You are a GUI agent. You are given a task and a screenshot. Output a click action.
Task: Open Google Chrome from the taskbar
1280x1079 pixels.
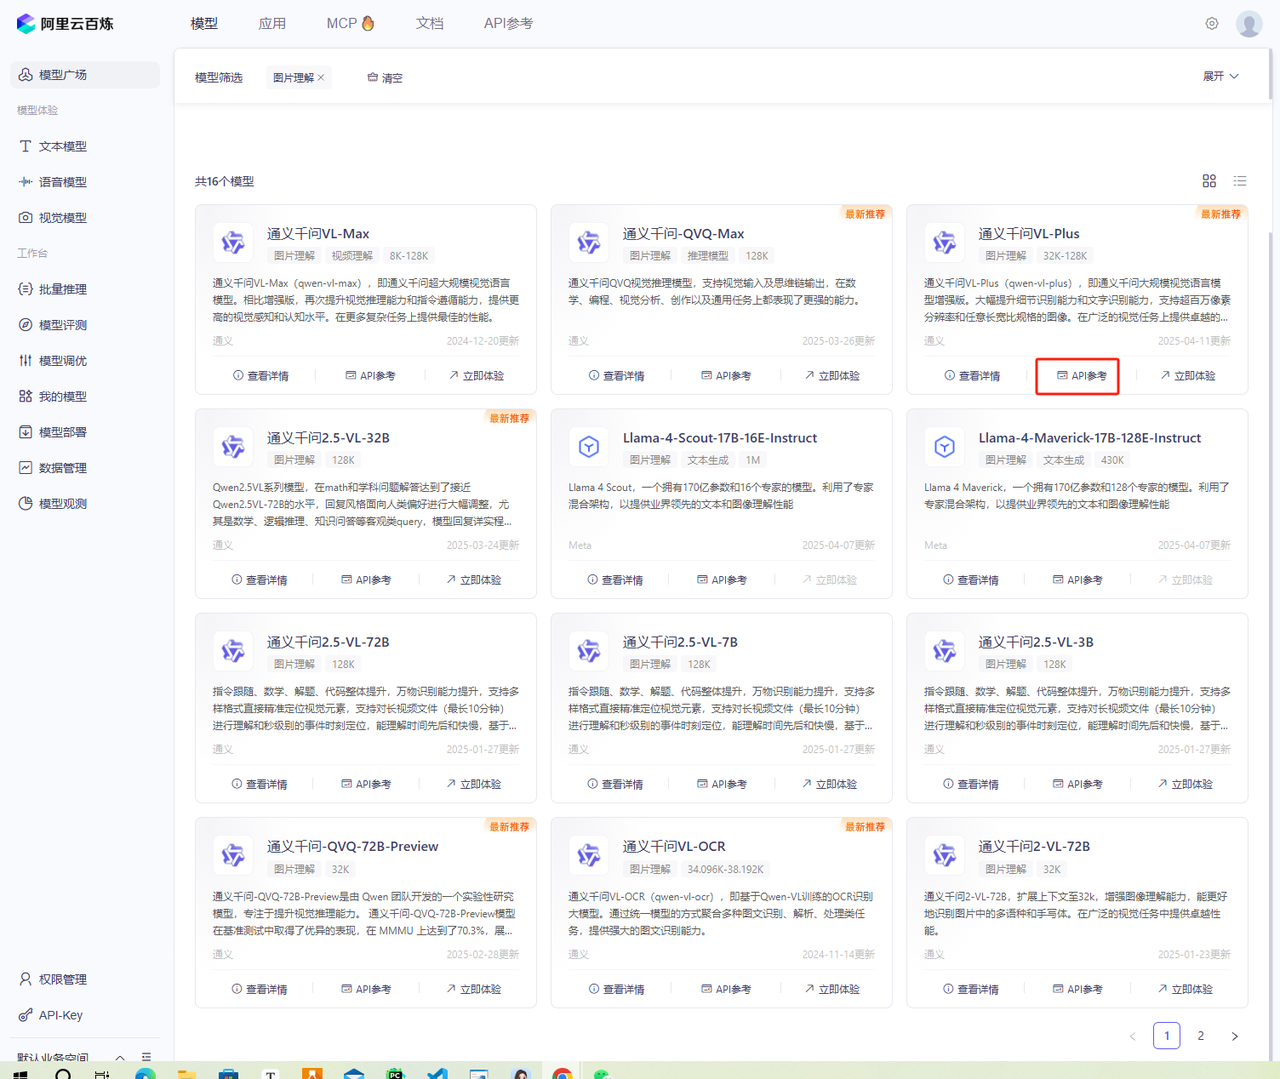pyautogui.click(x=562, y=1074)
